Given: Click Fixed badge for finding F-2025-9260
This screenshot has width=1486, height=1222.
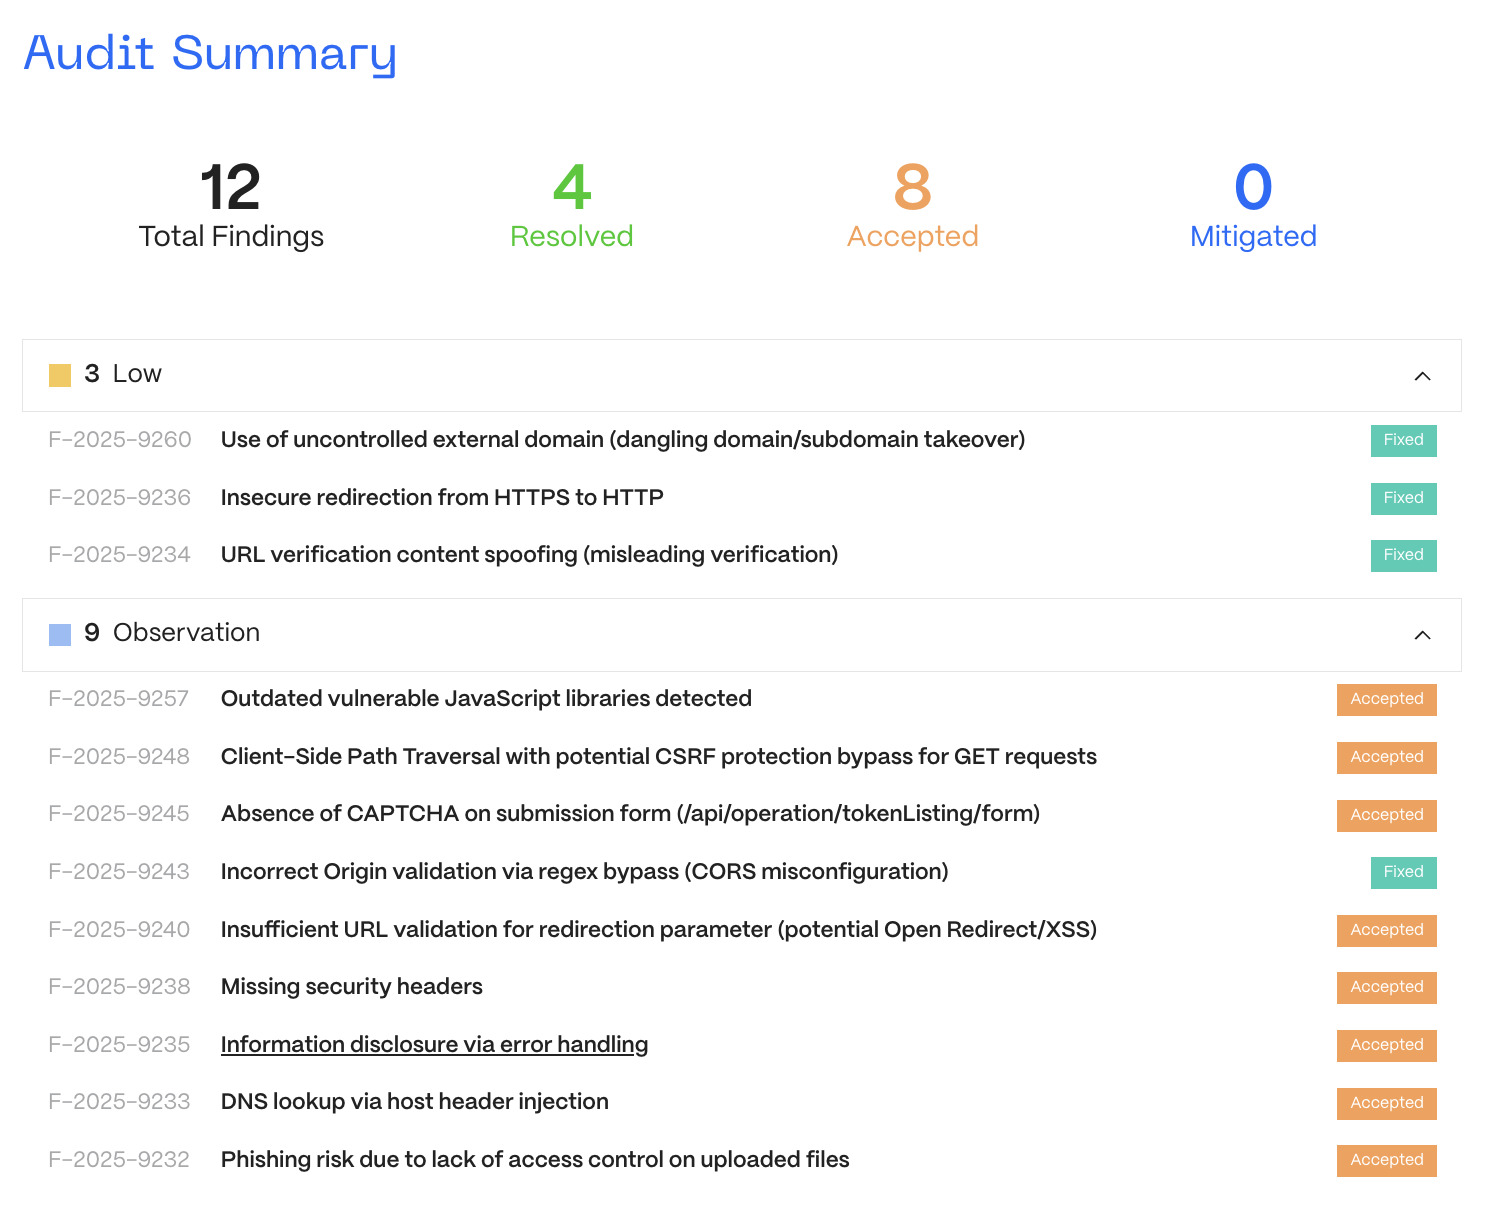Looking at the screenshot, I should tap(1403, 440).
